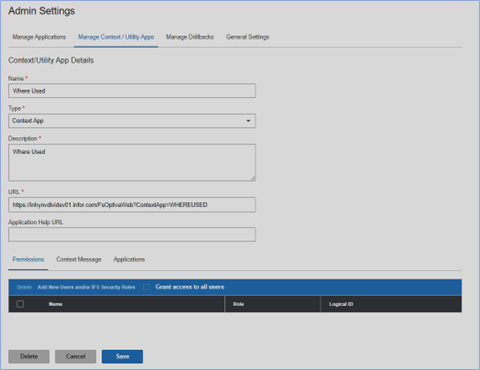Click the Name field containing Where Used

132,91
